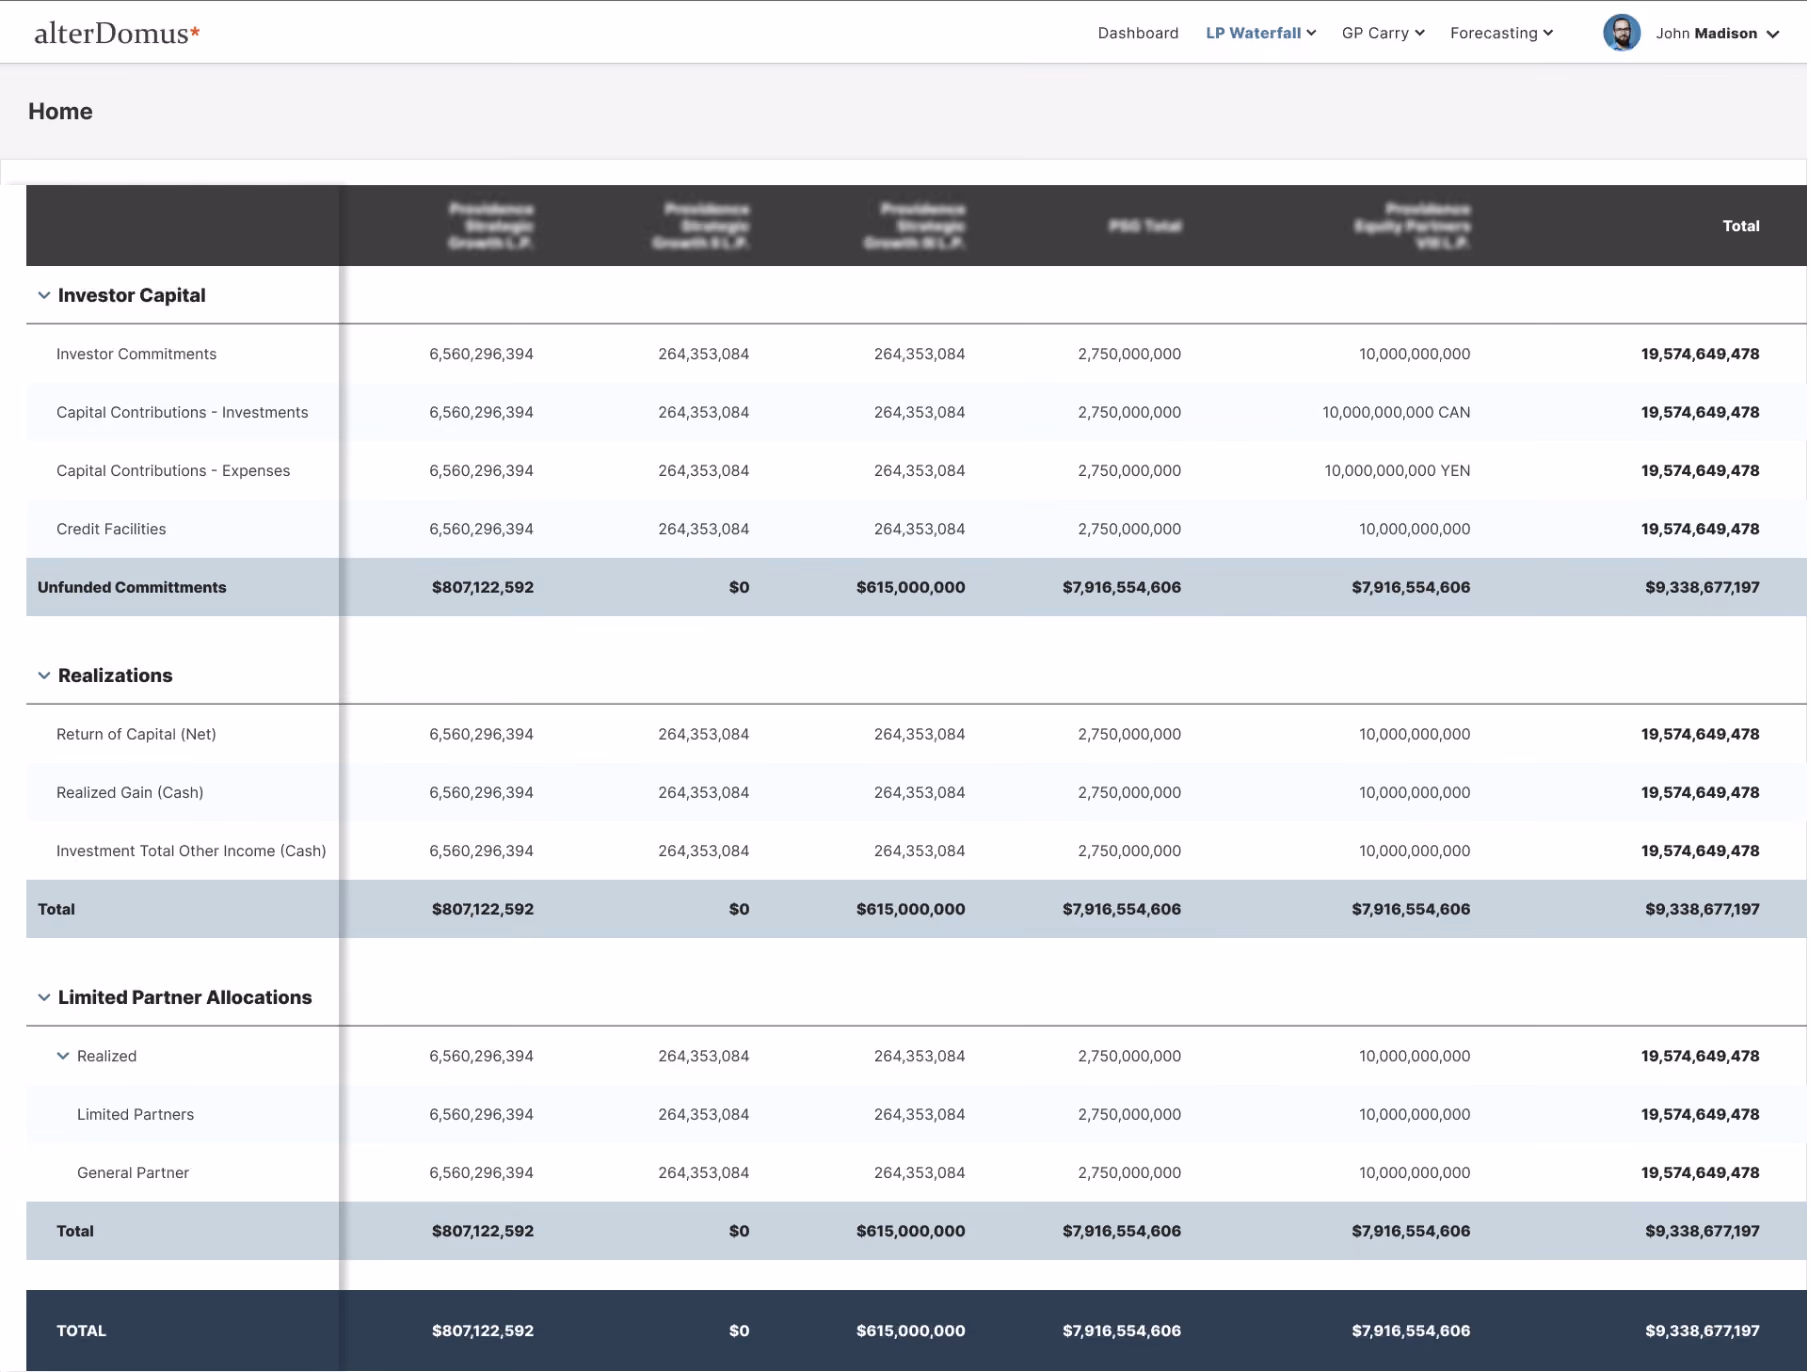Select Realized Gain (Cash) row label
This screenshot has width=1810, height=1372.
(x=130, y=794)
